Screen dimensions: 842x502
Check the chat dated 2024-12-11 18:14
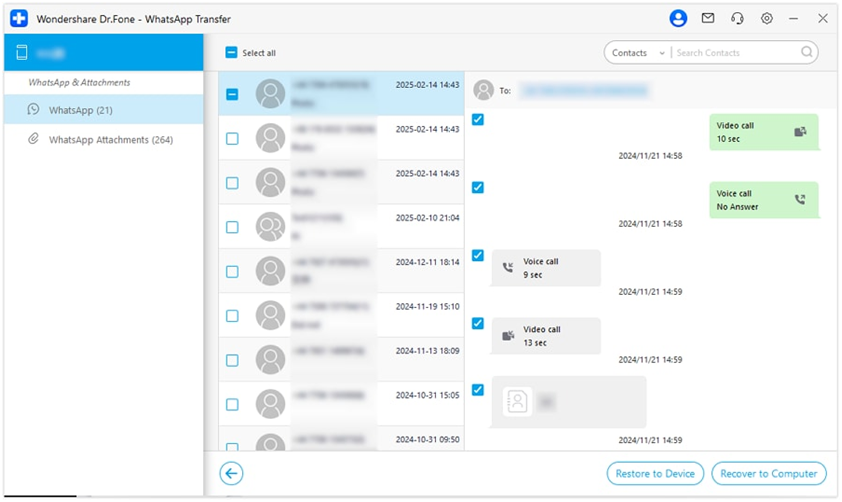tap(232, 272)
